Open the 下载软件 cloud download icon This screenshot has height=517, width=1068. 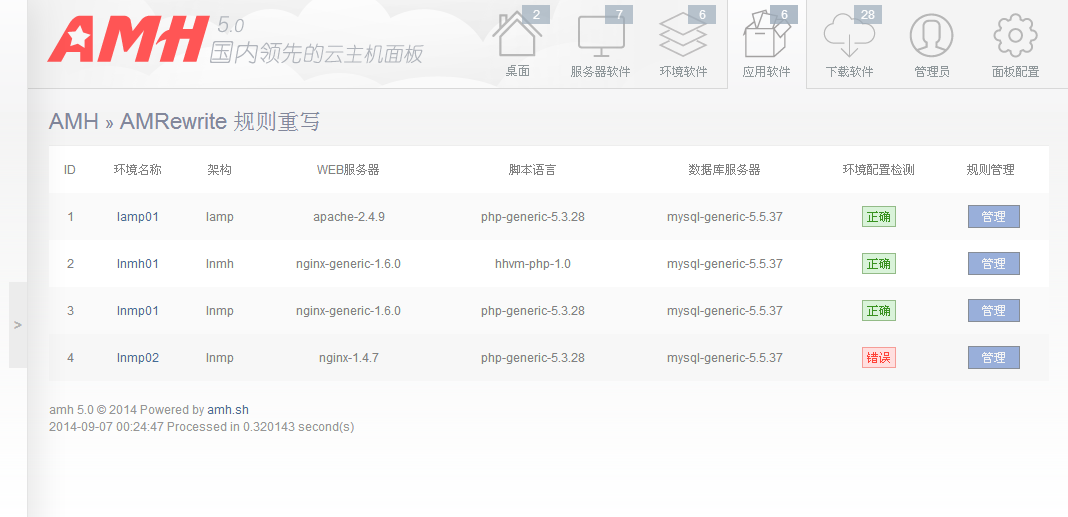849,38
